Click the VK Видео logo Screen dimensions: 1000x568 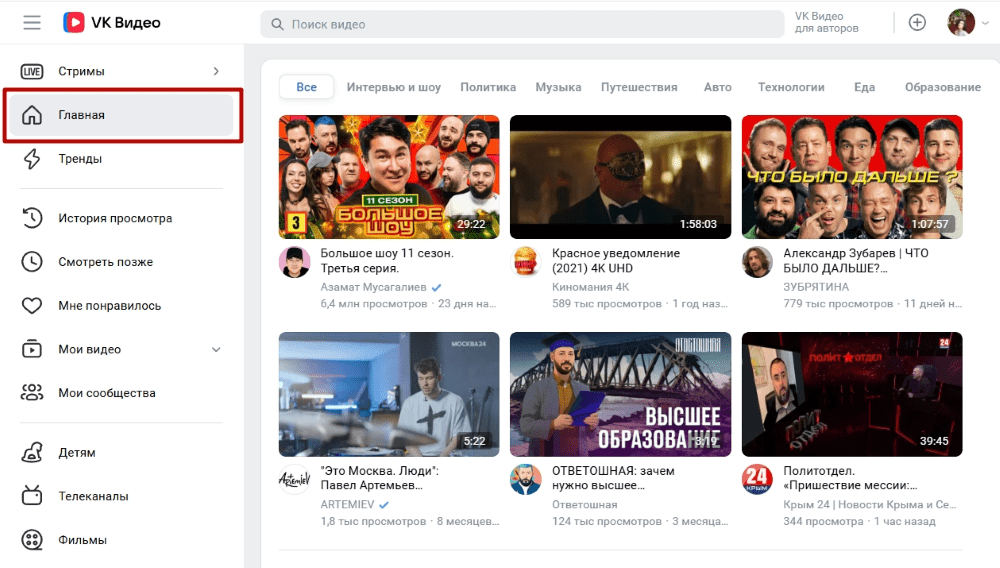pyautogui.click(x=112, y=23)
